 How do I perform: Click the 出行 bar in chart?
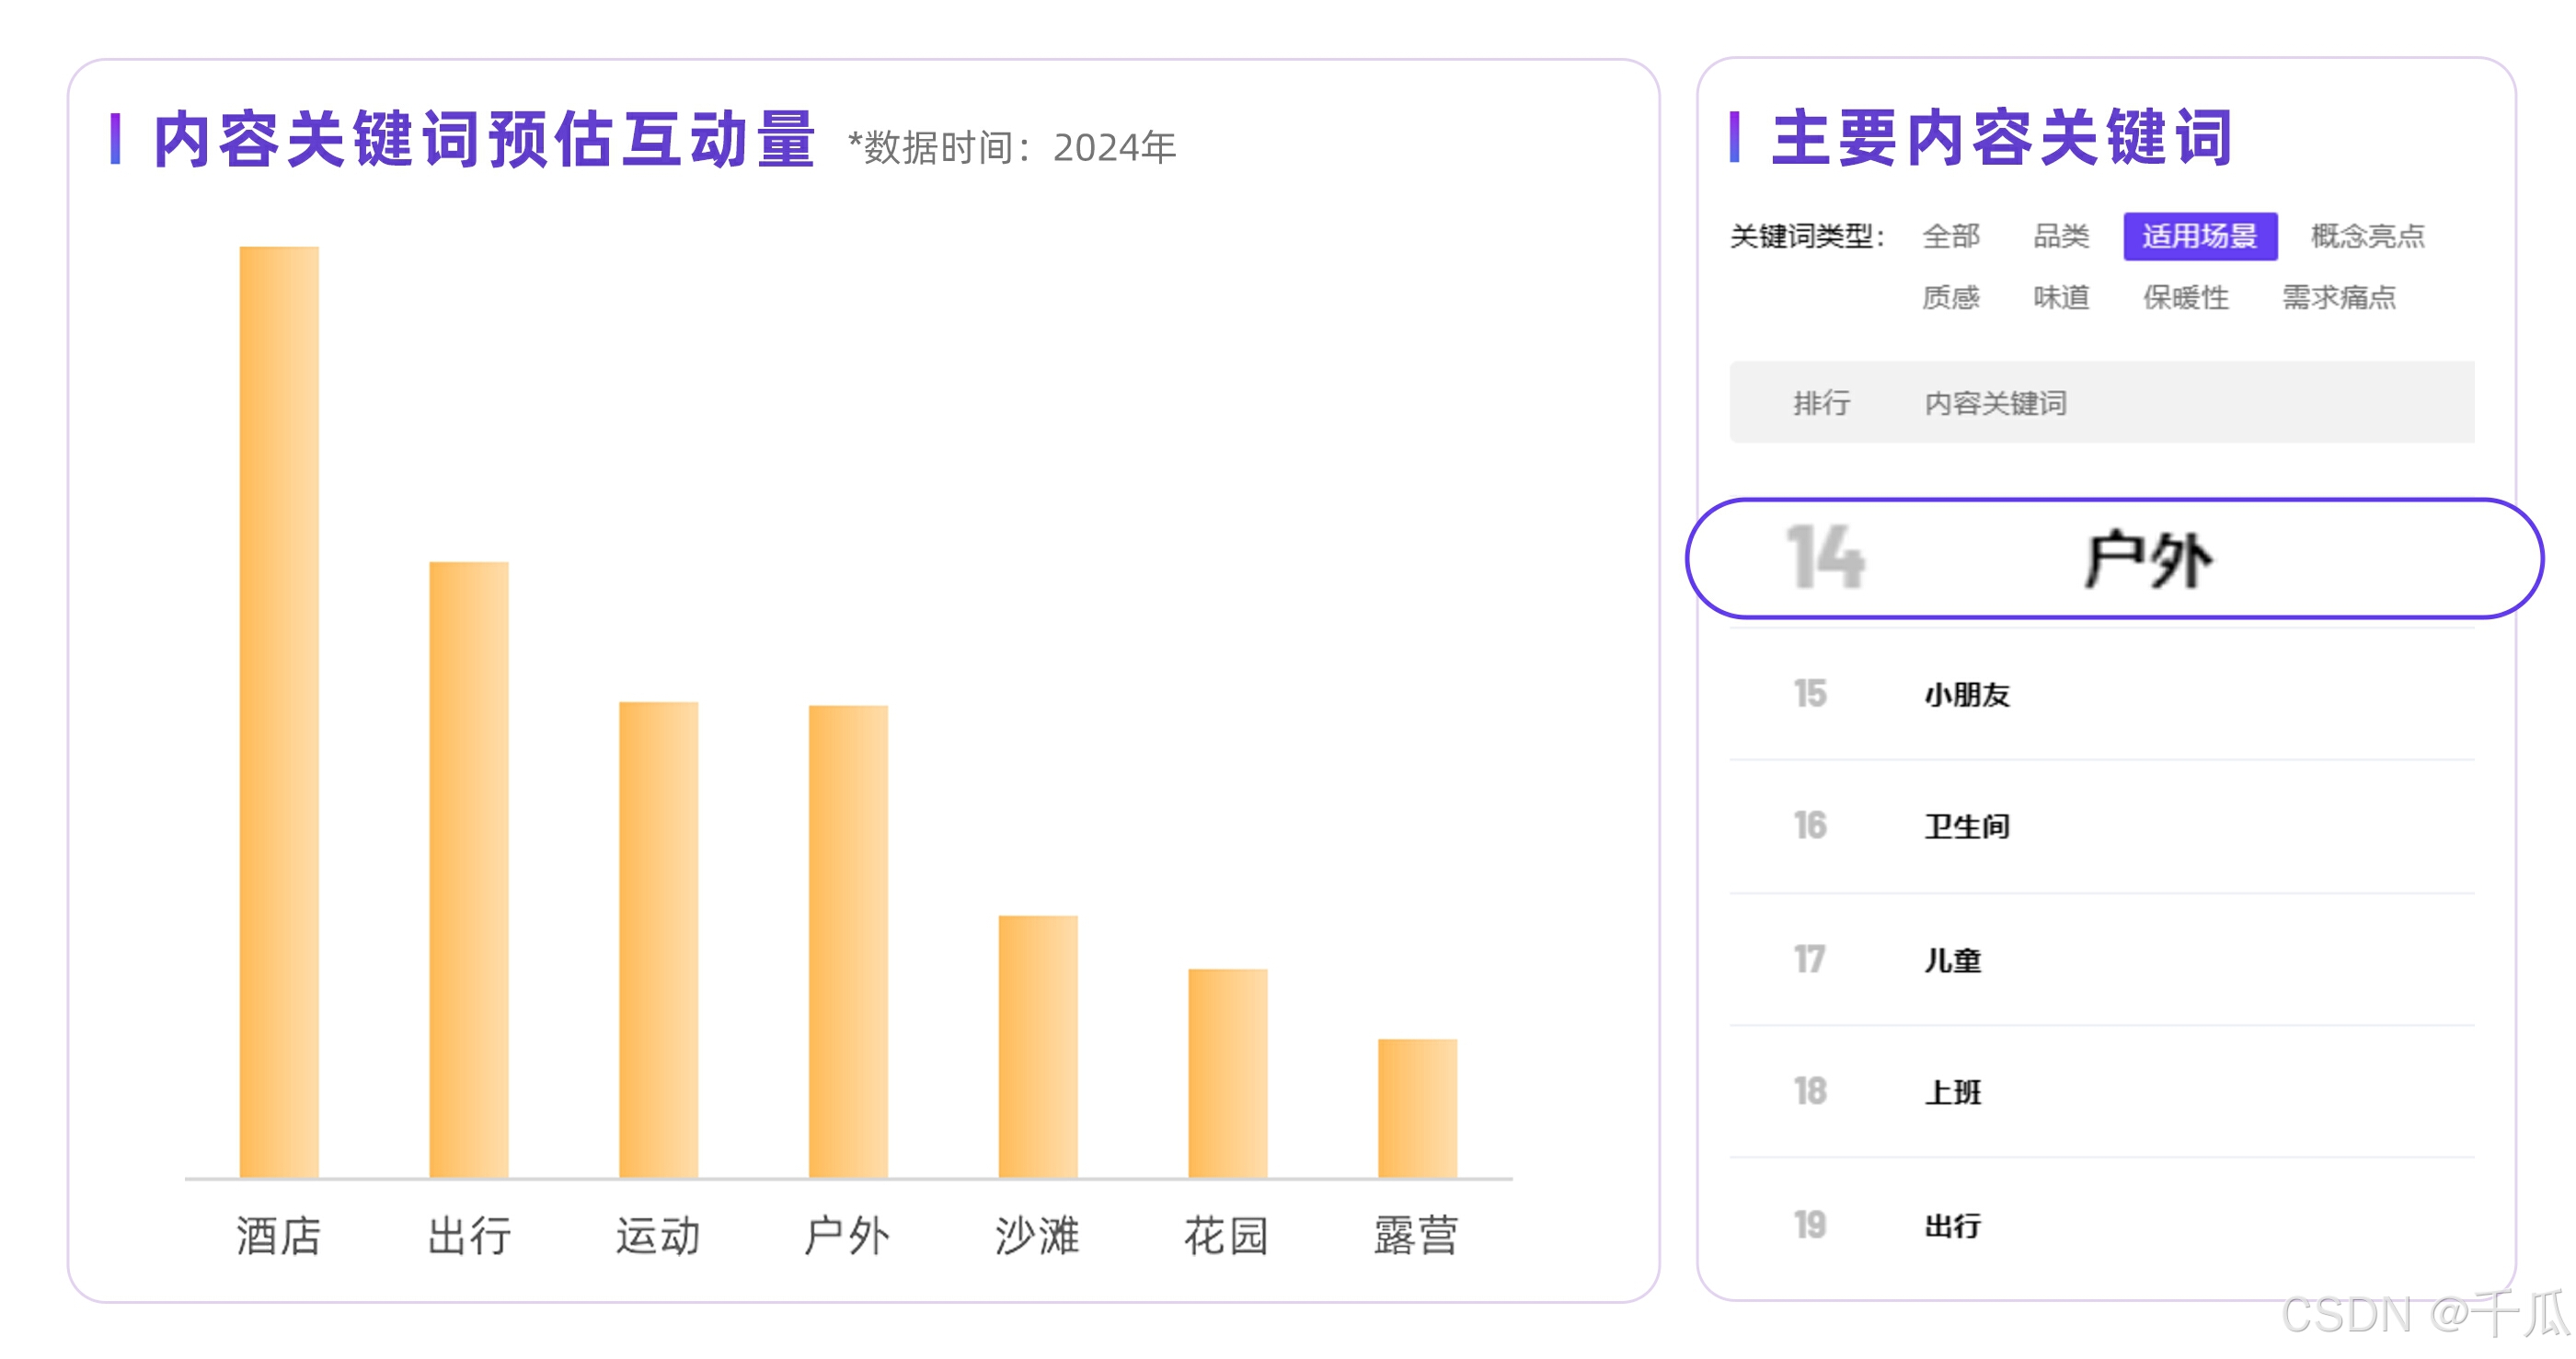pos(468,869)
